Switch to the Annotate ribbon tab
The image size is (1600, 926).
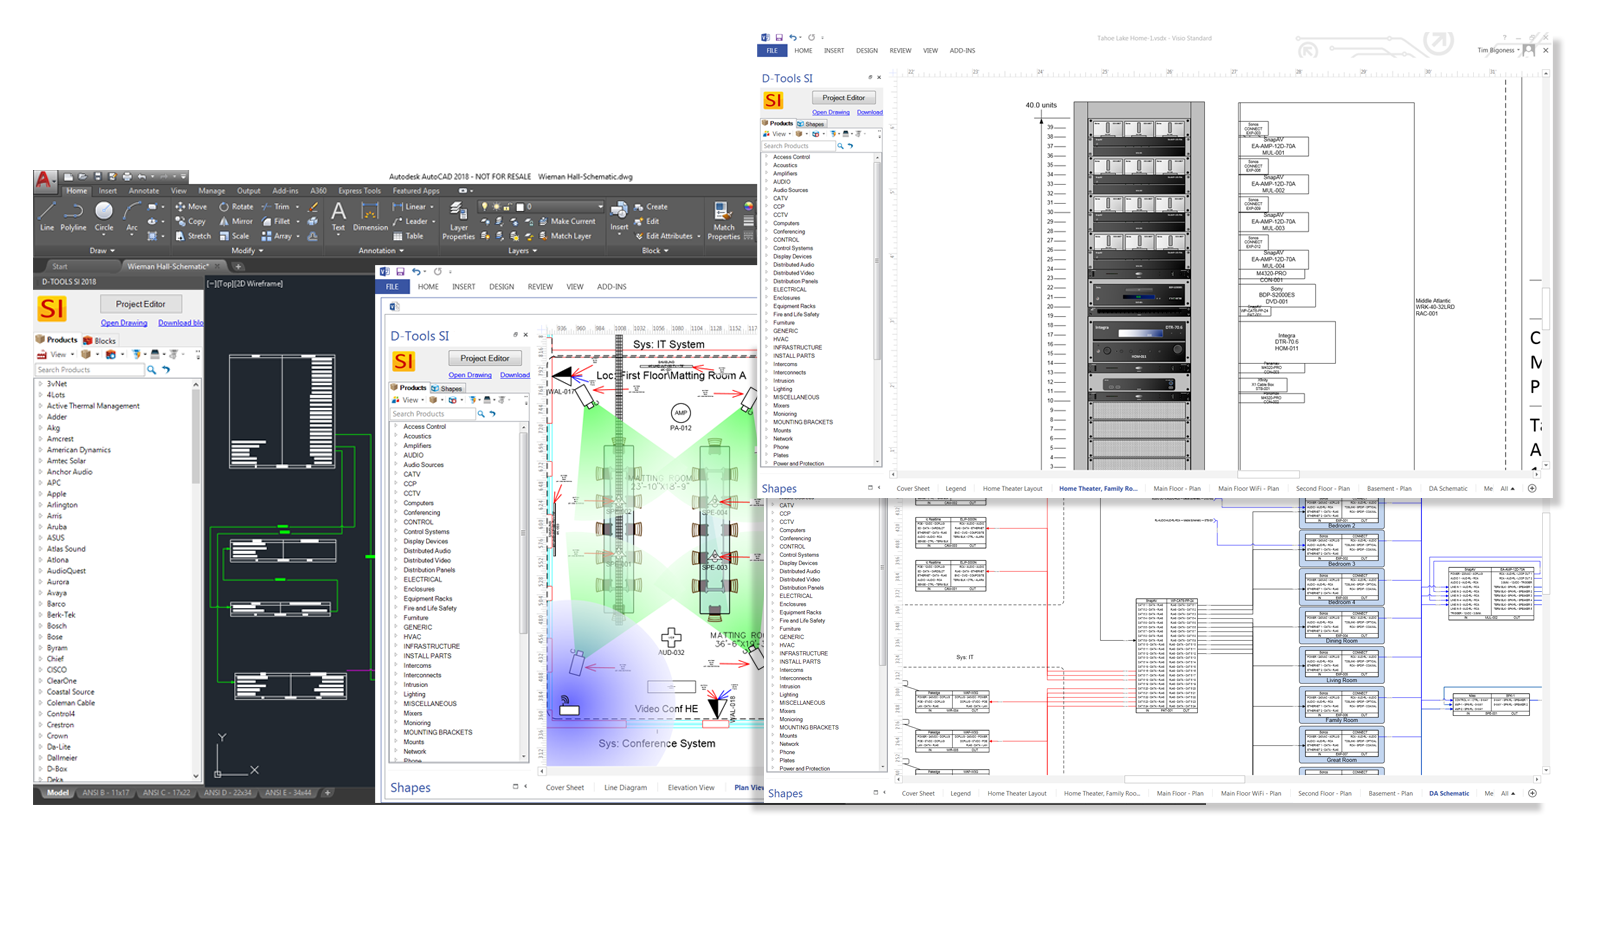[143, 190]
